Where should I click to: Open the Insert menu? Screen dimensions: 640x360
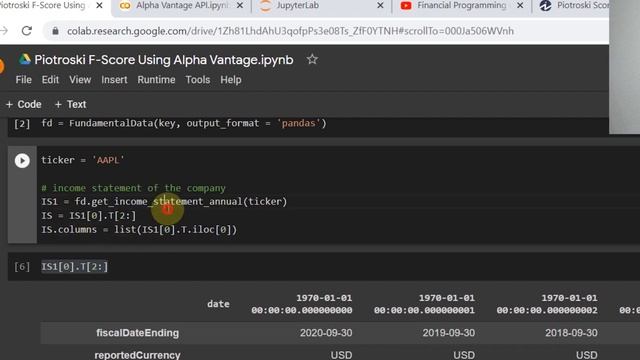(114, 80)
